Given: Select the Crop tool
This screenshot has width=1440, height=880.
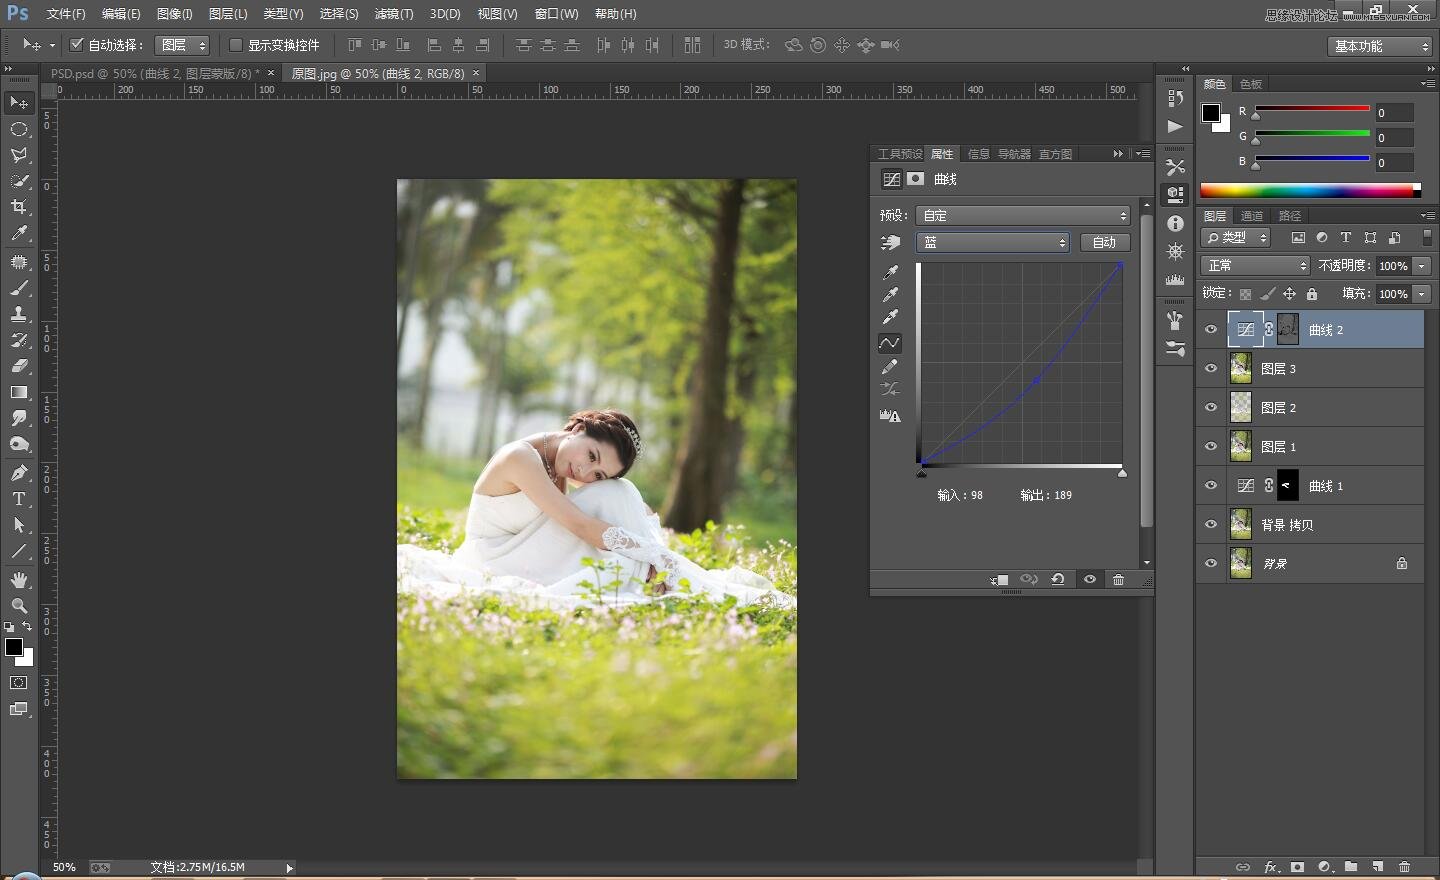Looking at the screenshot, I should click(x=19, y=207).
